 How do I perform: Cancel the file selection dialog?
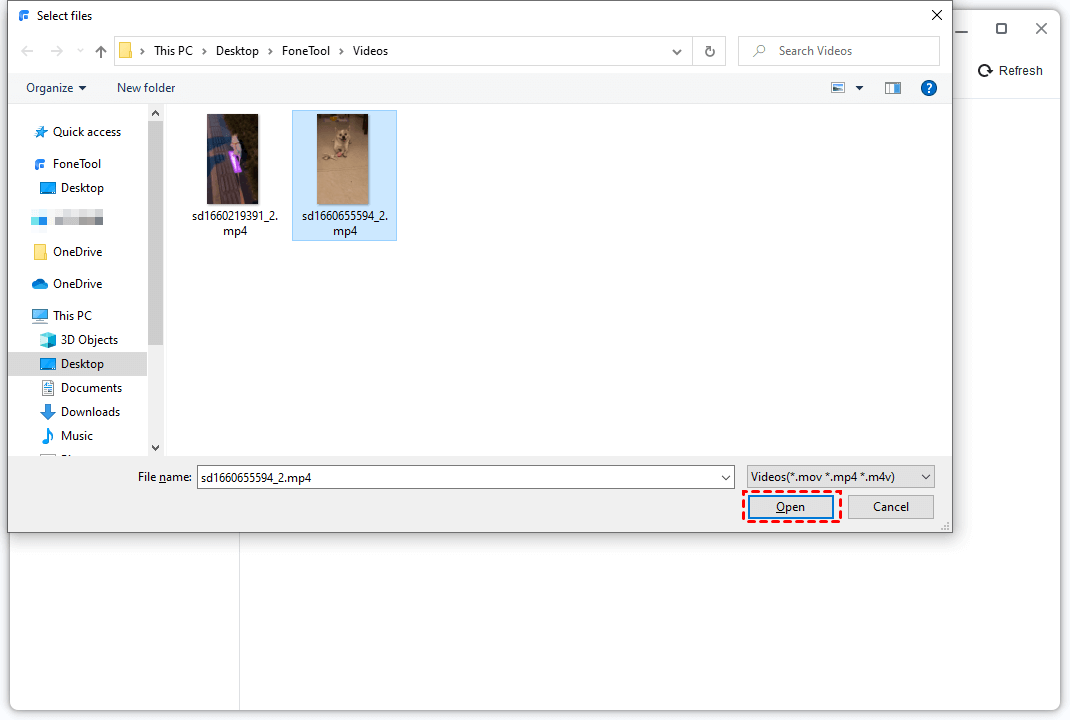890,507
